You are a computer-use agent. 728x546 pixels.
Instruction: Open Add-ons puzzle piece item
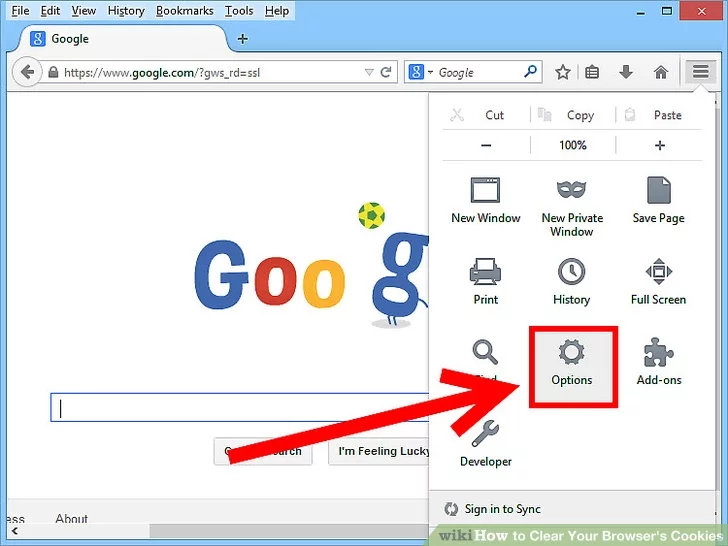click(659, 362)
